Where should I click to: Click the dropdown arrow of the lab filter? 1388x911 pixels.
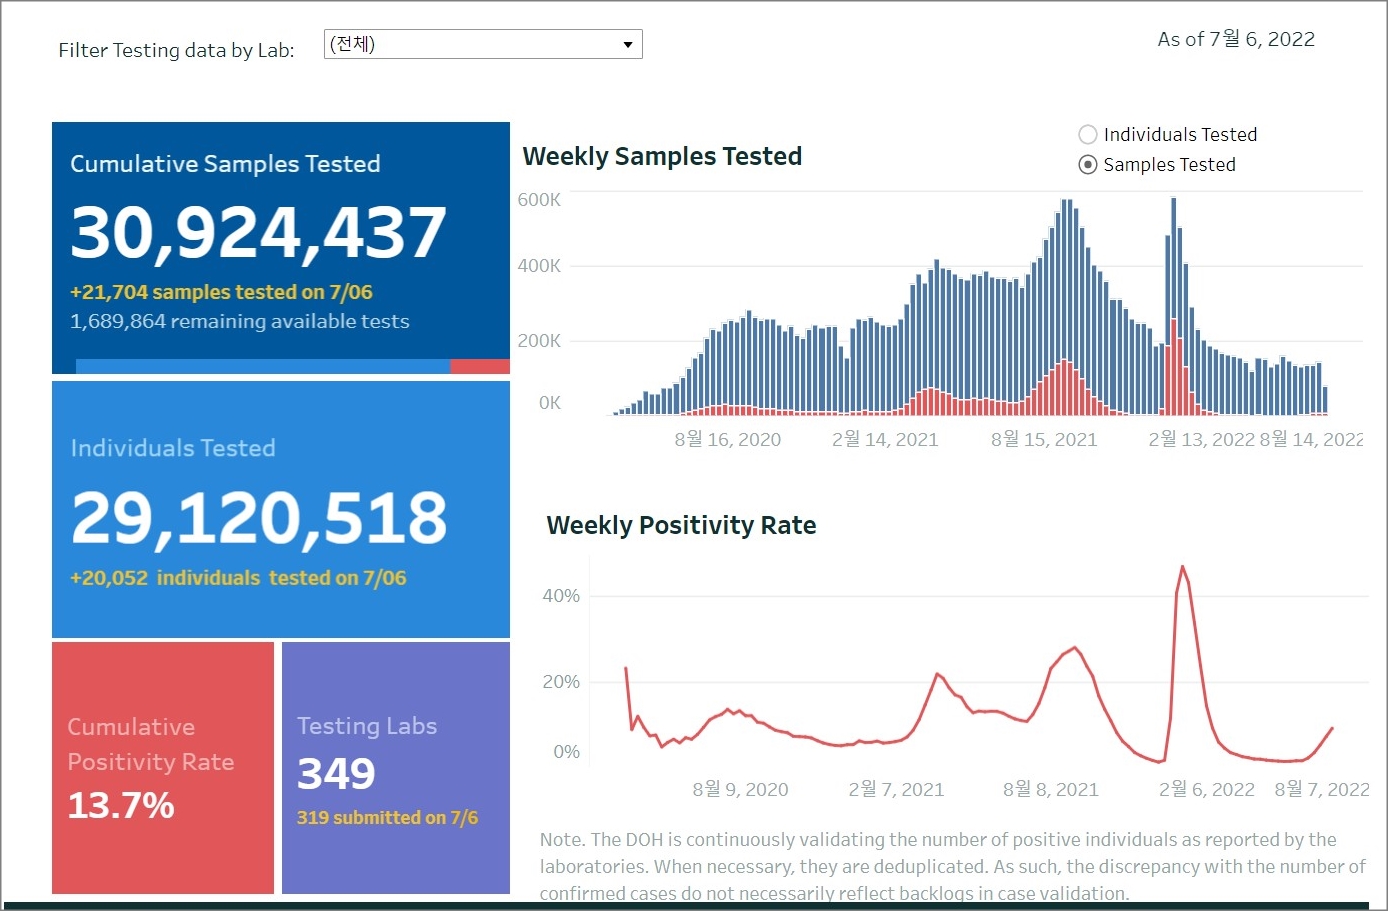click(x=628, y=45)
